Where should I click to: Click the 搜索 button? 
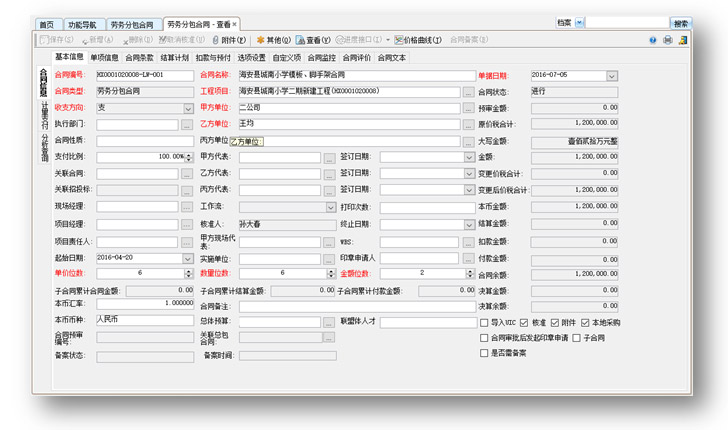(x=681, y=23)
